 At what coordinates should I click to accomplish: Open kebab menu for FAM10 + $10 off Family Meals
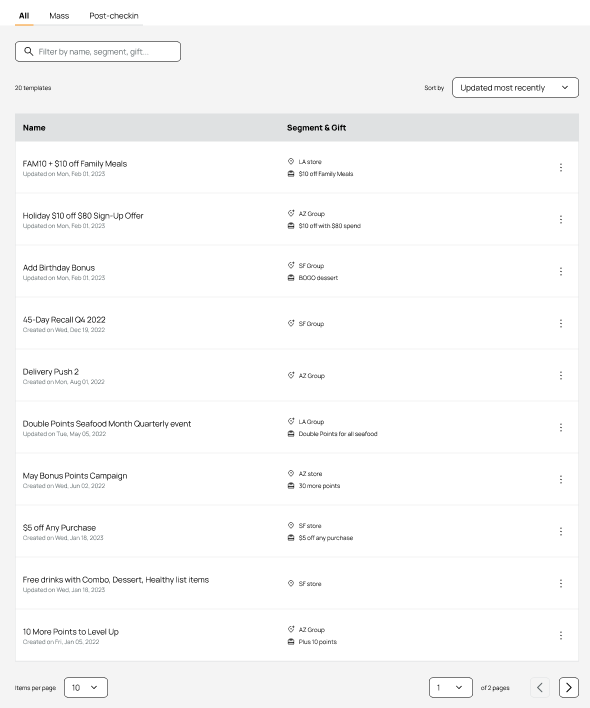(561, 168)
